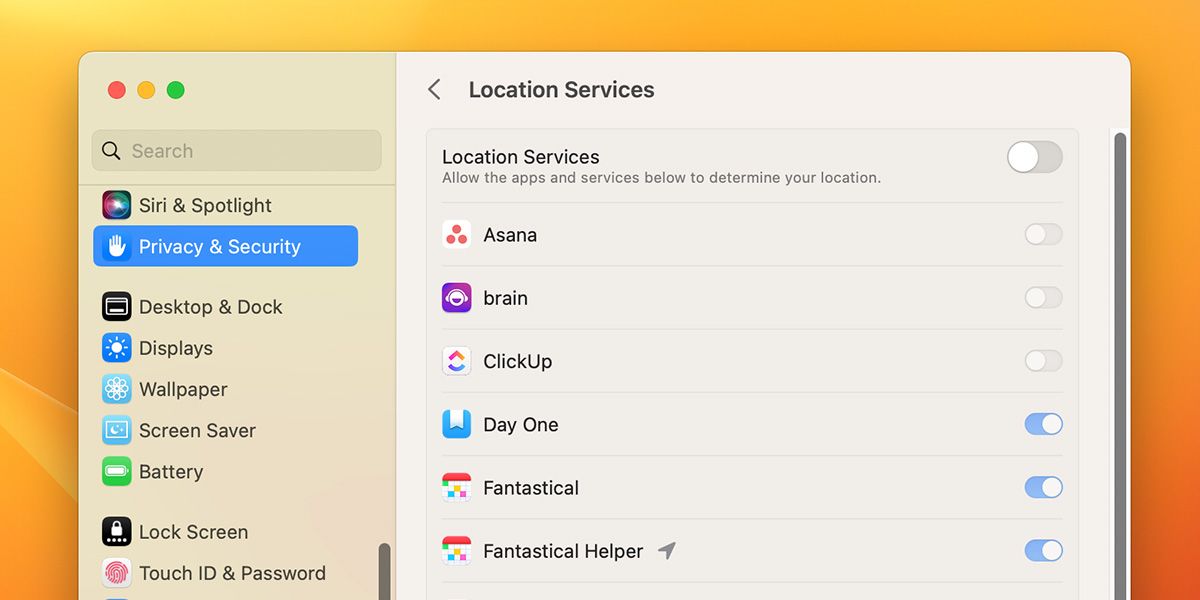Click the Search field
This screenshot has height=600, width=1200.
click(x=236, y=150)
